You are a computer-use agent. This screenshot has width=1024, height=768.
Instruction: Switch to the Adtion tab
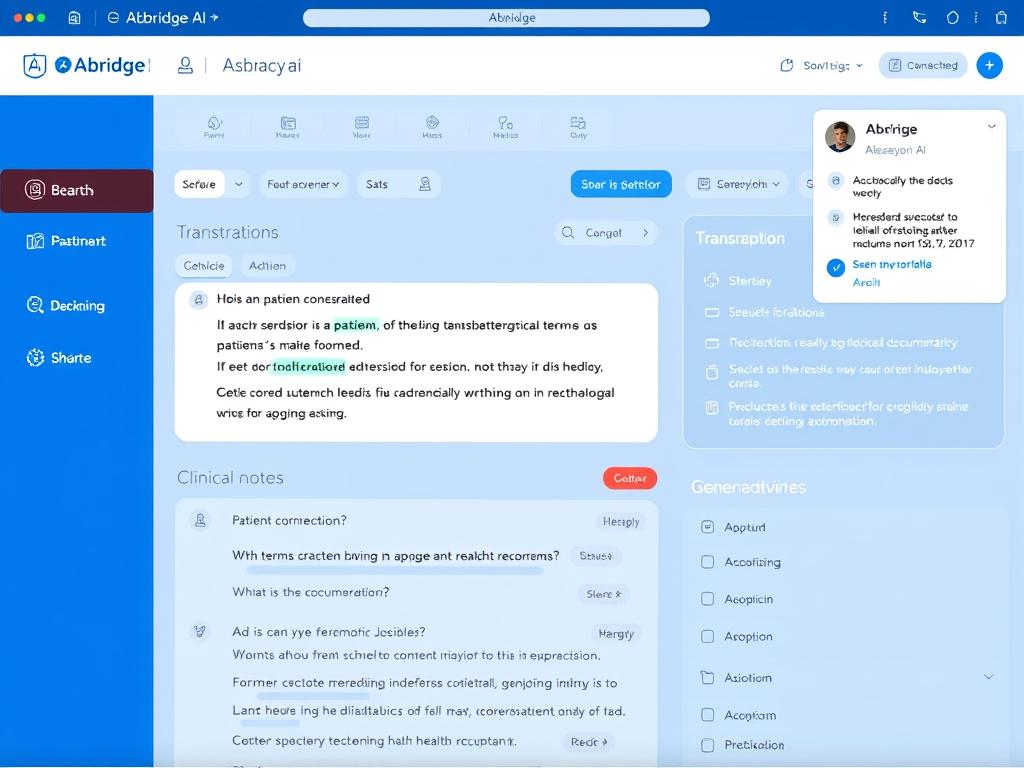tap(268, 266)
